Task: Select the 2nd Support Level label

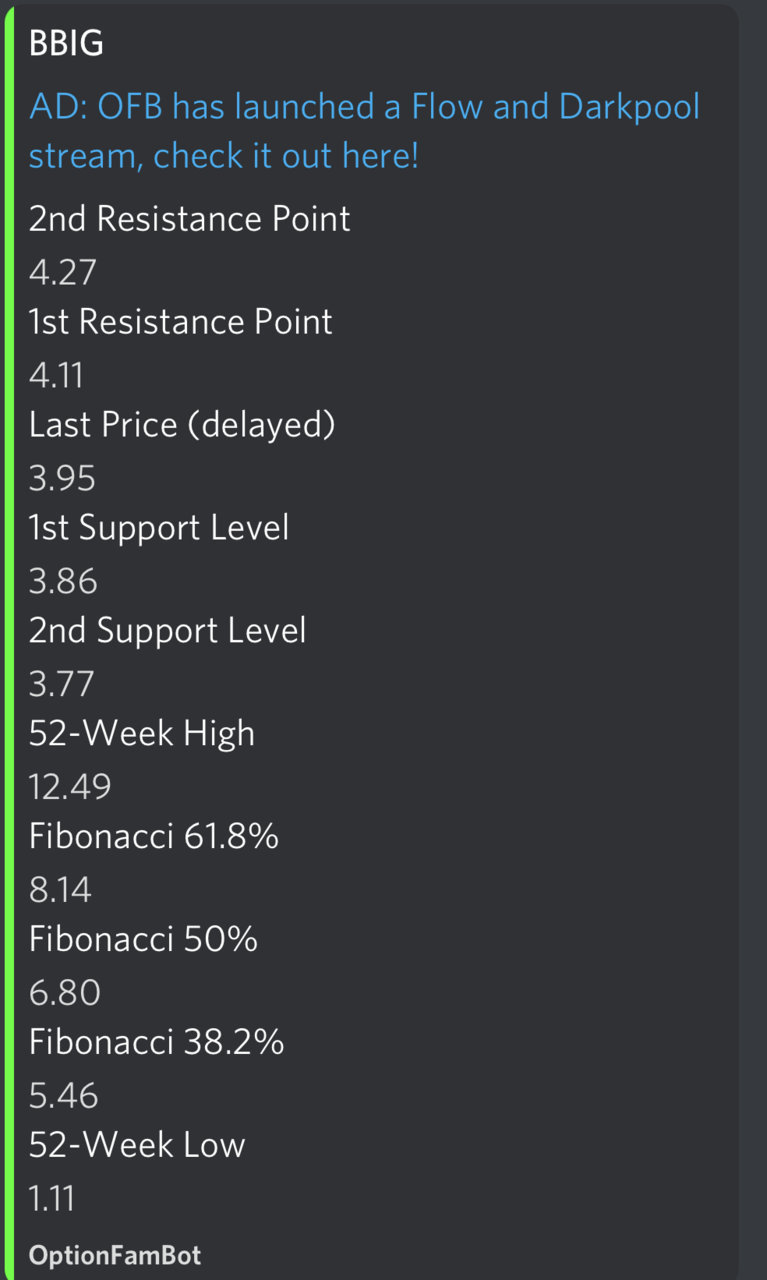Action: (x=168, y=631)
